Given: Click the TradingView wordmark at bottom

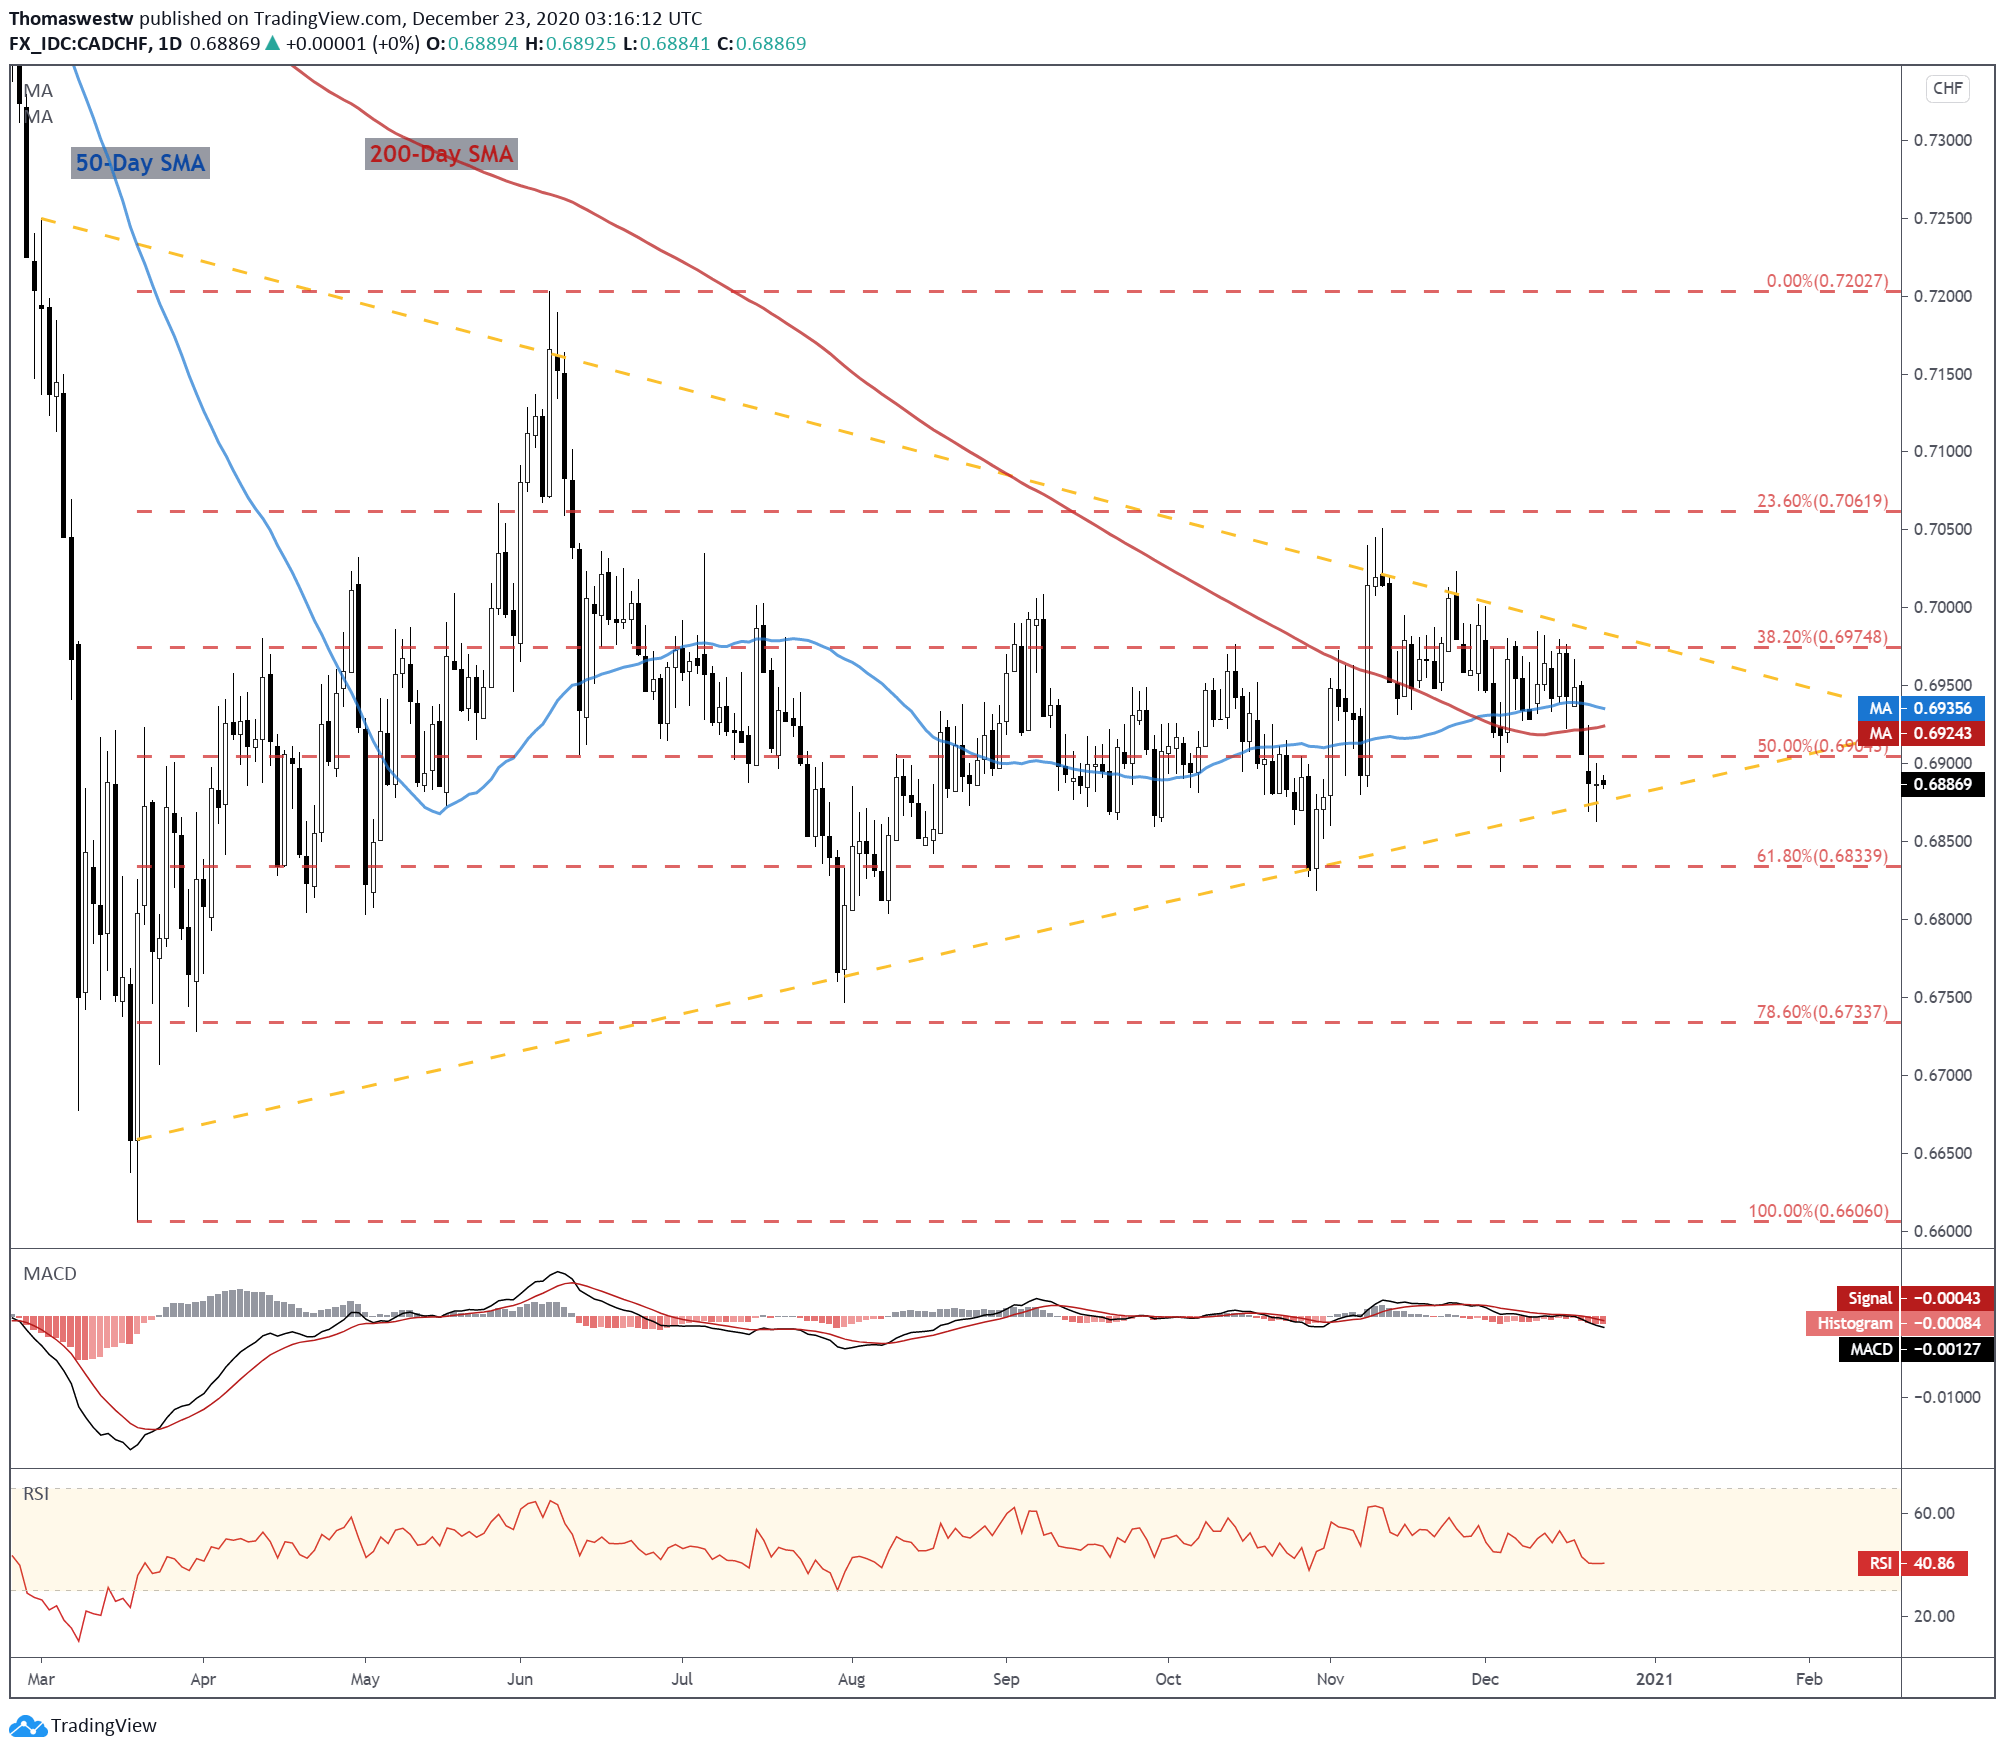Looking at the screenshot, I should [x=104, y=1725].
